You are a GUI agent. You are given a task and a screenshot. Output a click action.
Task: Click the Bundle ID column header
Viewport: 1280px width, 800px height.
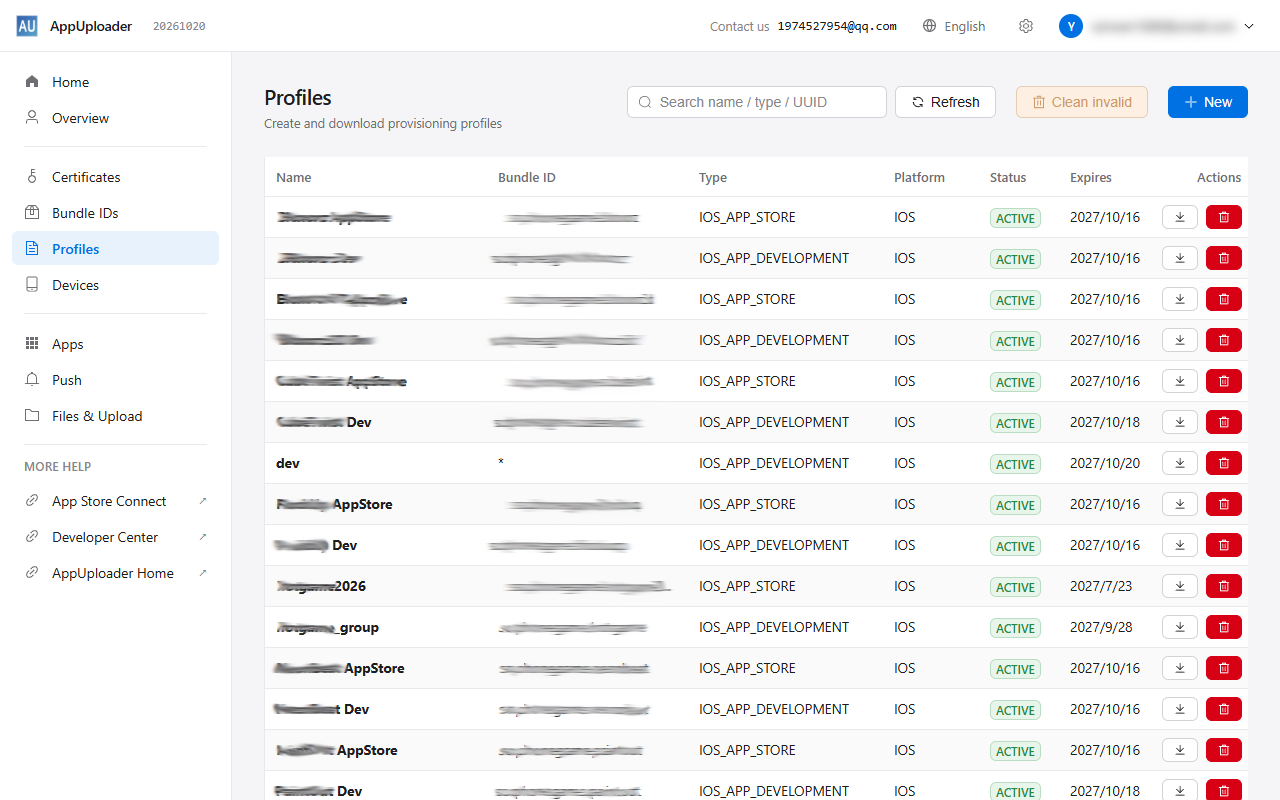[x=527, y=178]
